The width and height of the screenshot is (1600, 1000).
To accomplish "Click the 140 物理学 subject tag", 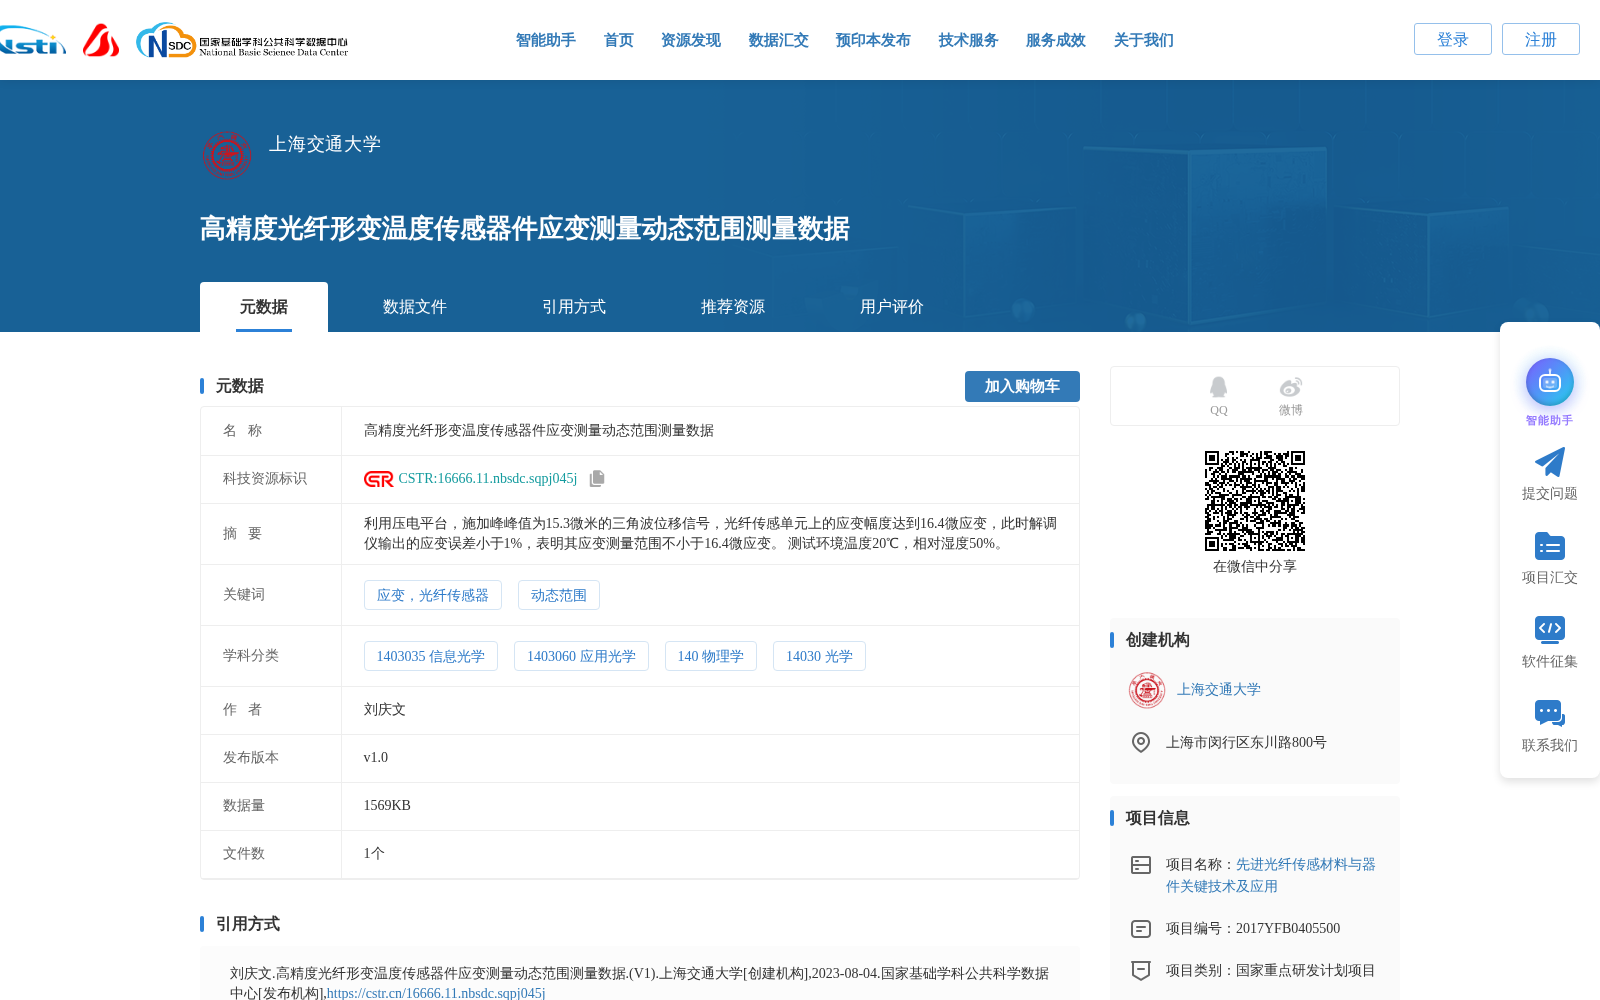I will pos(710,656).
